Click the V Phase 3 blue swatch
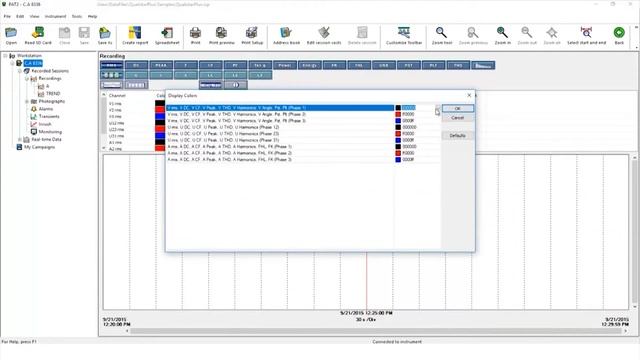The image size is (640, 360). click(398, 121)
